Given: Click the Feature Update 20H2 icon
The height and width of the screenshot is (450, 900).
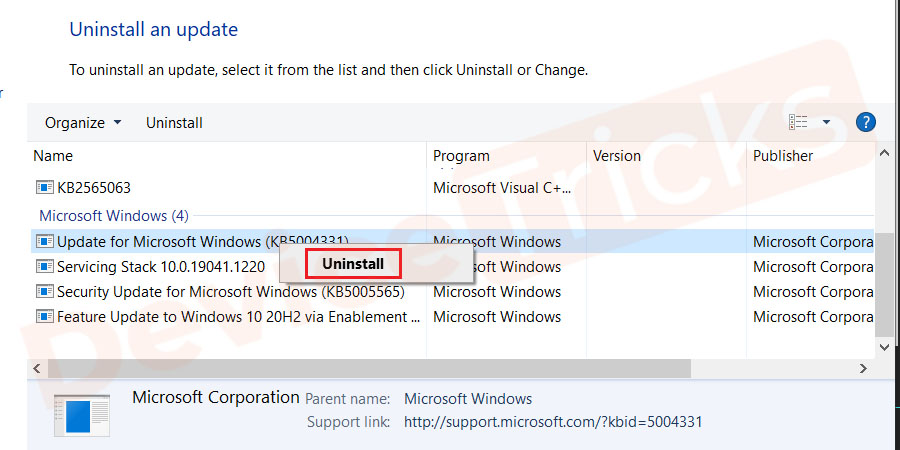Looking at the screenshot, I should pos(45,316).
